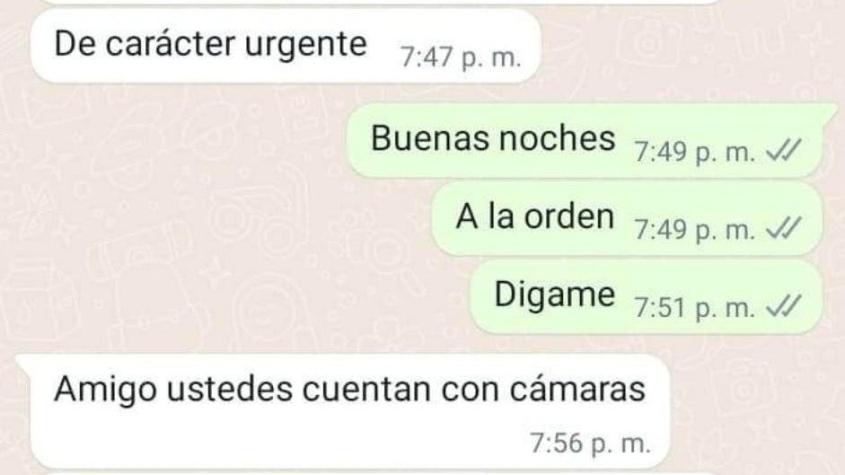
Task: Click the word 'Amigo' in the received message
Action: coord(106,390)
